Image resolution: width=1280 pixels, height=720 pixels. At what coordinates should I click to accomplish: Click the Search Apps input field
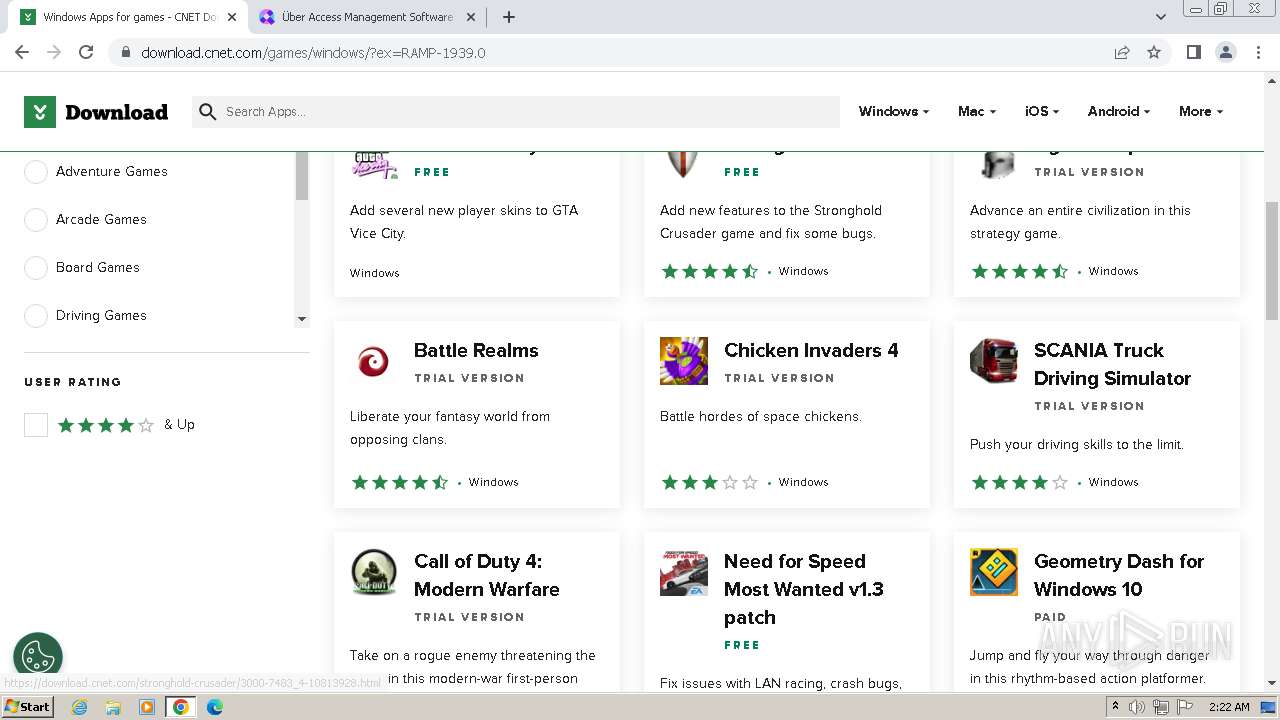pos(516,112)
